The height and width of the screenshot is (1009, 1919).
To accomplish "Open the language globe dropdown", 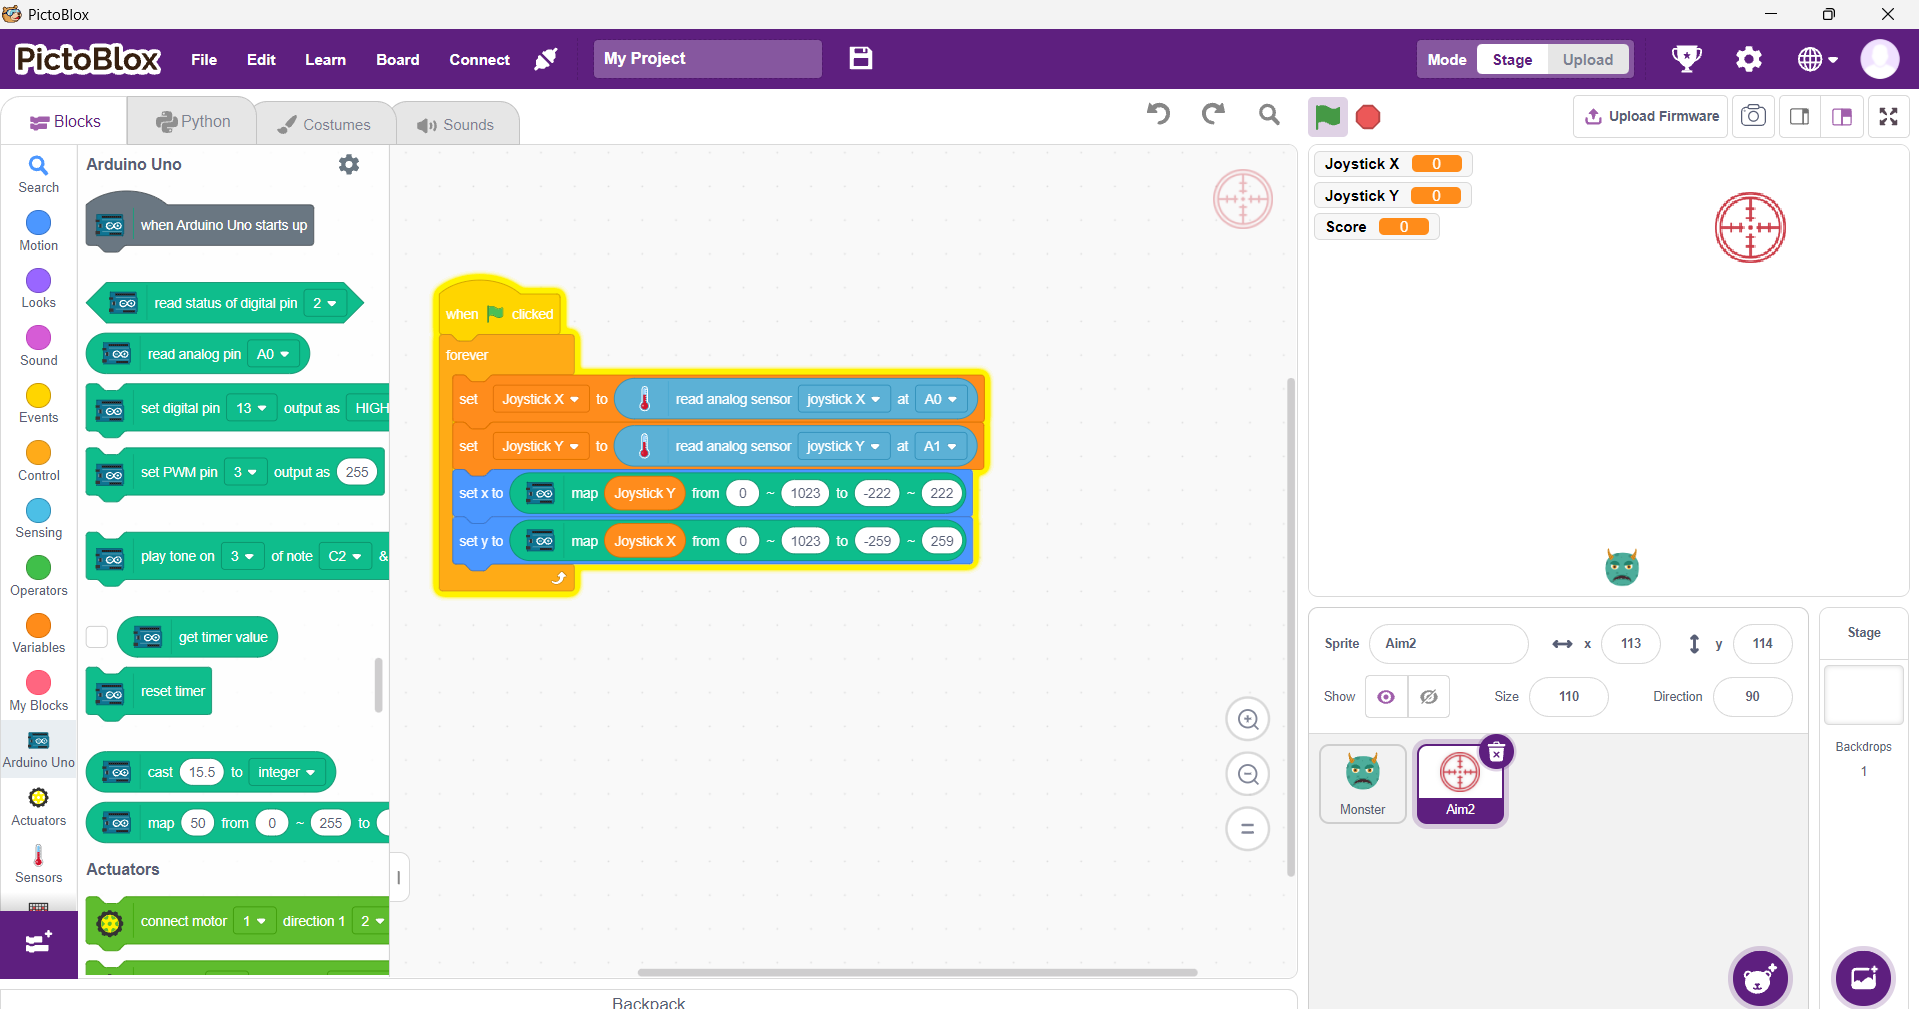I will [1818, 60].
